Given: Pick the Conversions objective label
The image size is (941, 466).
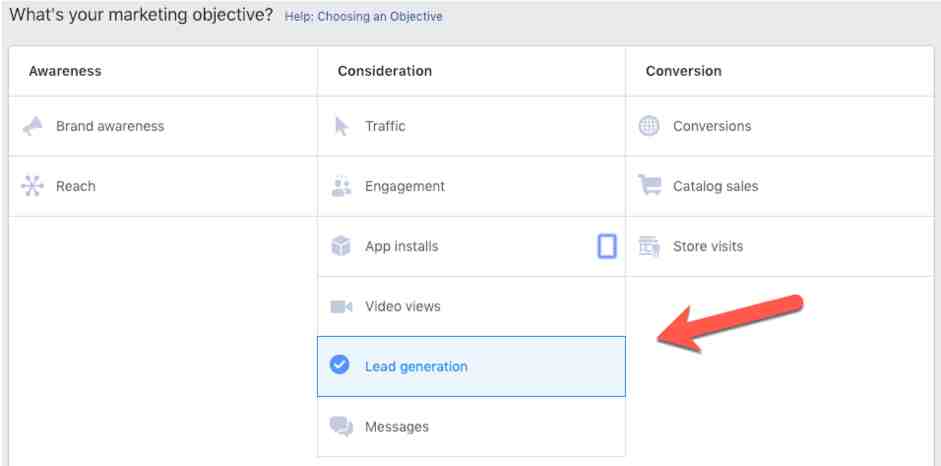Looking at the screenshot, I should pyautogui.click(x=712, y=126).
